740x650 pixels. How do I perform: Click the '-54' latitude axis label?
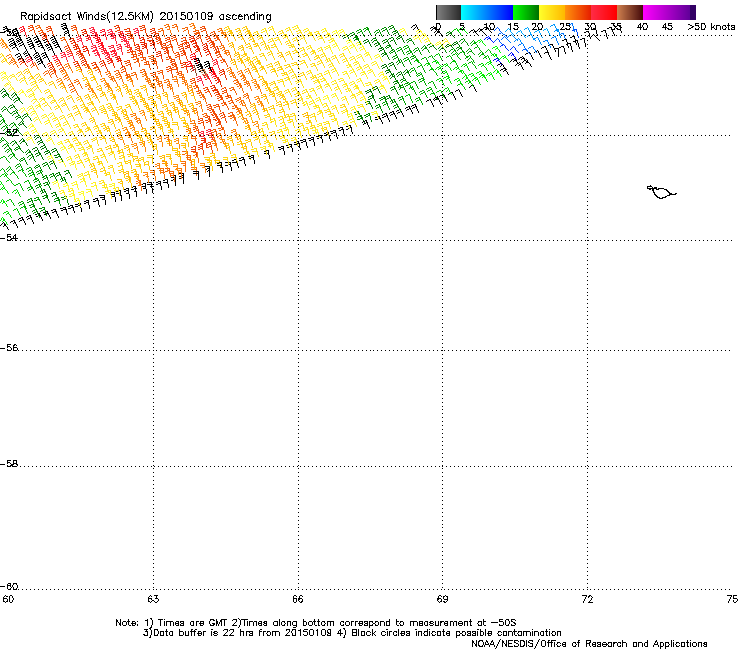(9, 237)
